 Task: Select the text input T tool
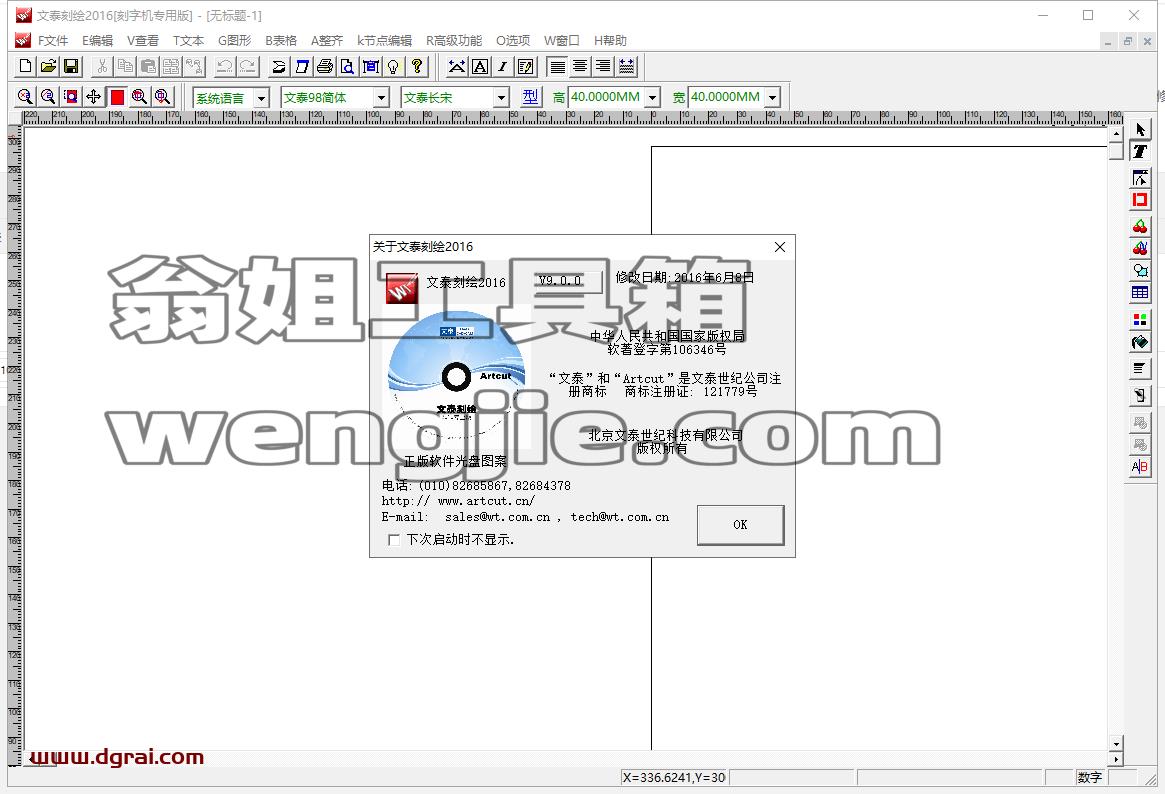tap(1140, 152)
